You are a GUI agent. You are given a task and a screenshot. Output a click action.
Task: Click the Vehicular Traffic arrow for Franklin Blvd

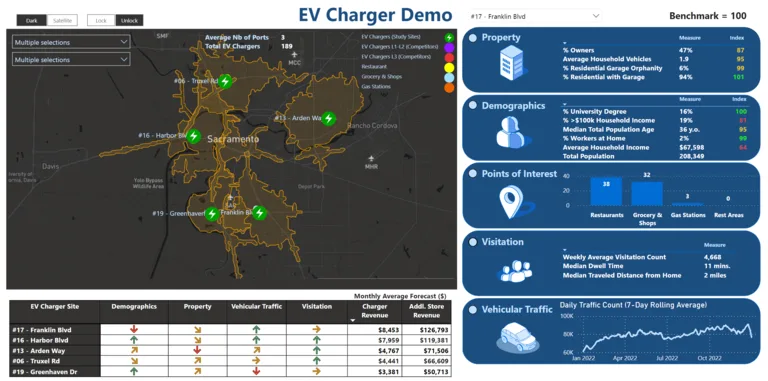(x=256, y=330)
